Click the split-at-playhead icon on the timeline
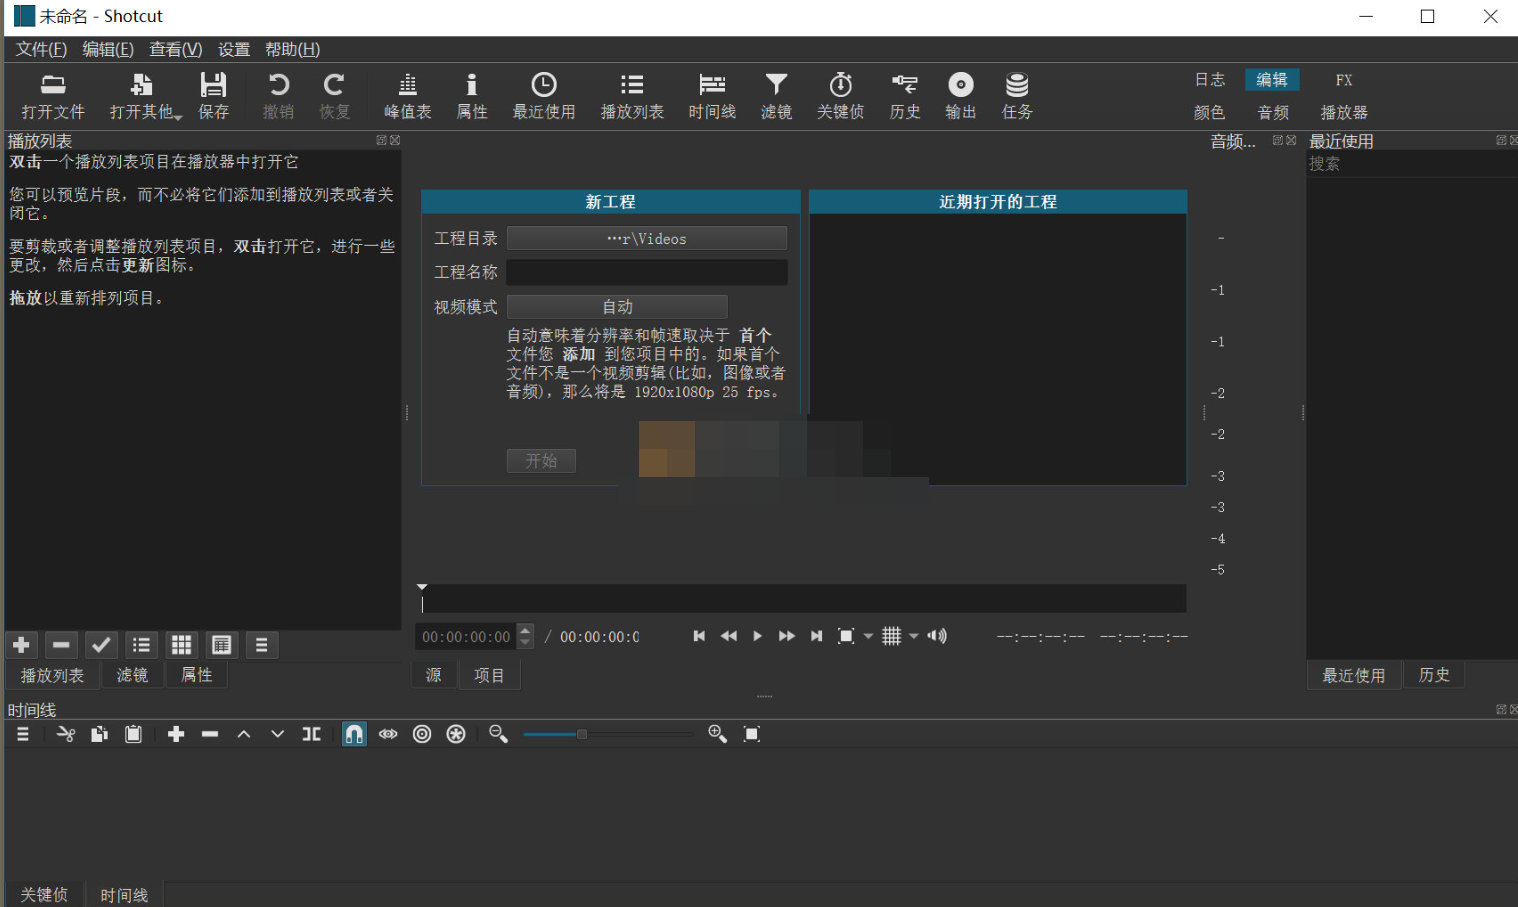Screen dimensions: 1518x907 click(x=310, y=733)
